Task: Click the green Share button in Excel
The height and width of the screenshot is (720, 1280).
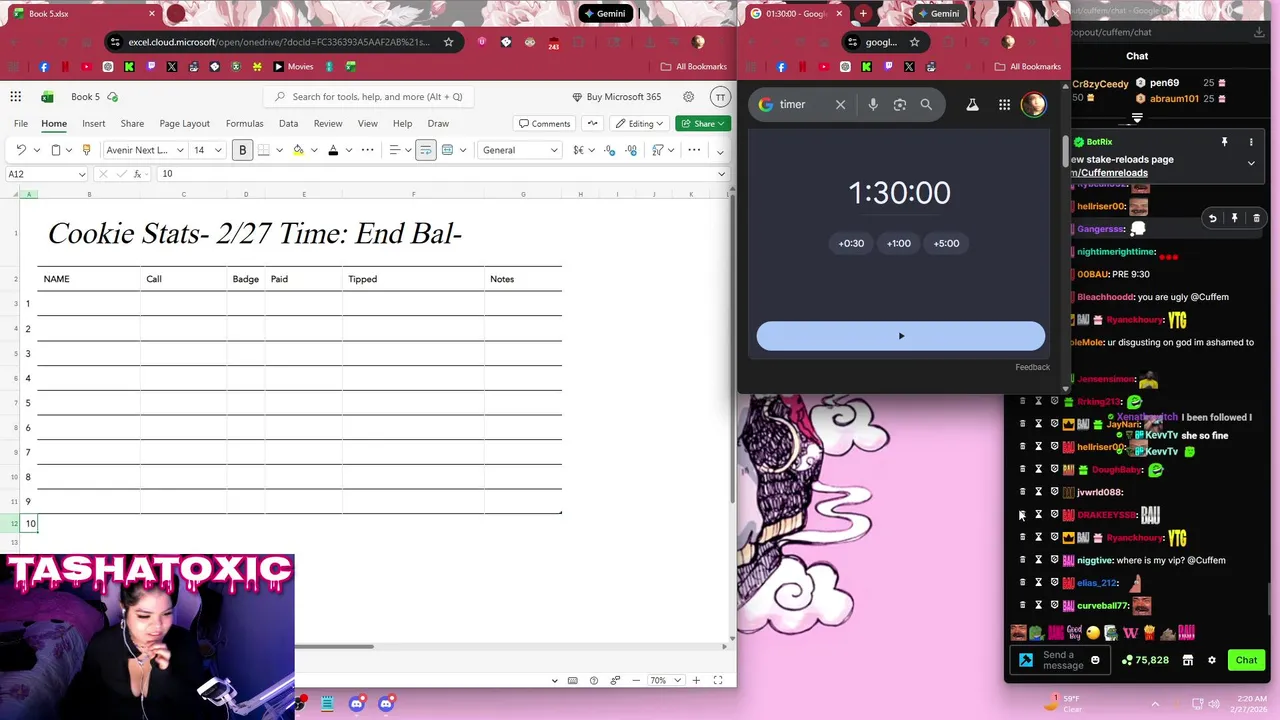Action: [703, 124]
